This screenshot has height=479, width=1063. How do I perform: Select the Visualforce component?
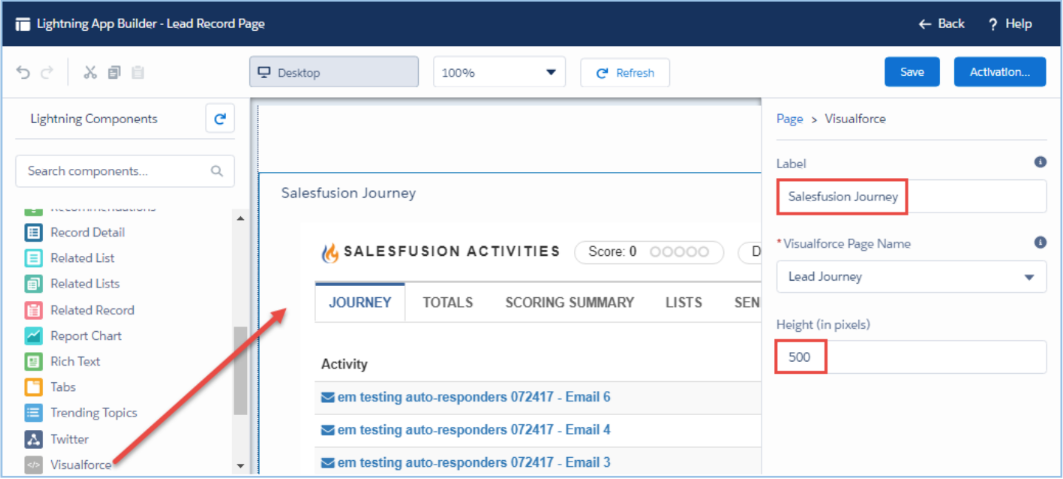click(80, 465)
